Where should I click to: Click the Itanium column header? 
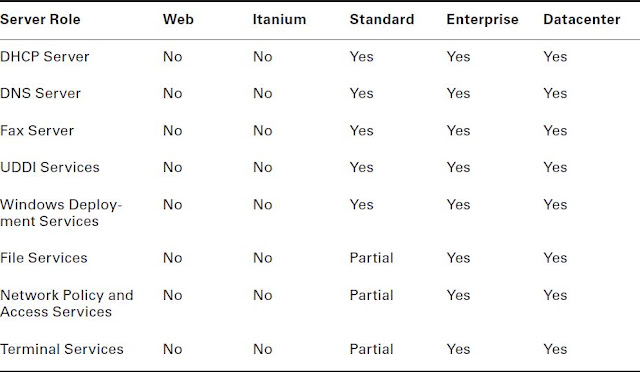point(279,19)
